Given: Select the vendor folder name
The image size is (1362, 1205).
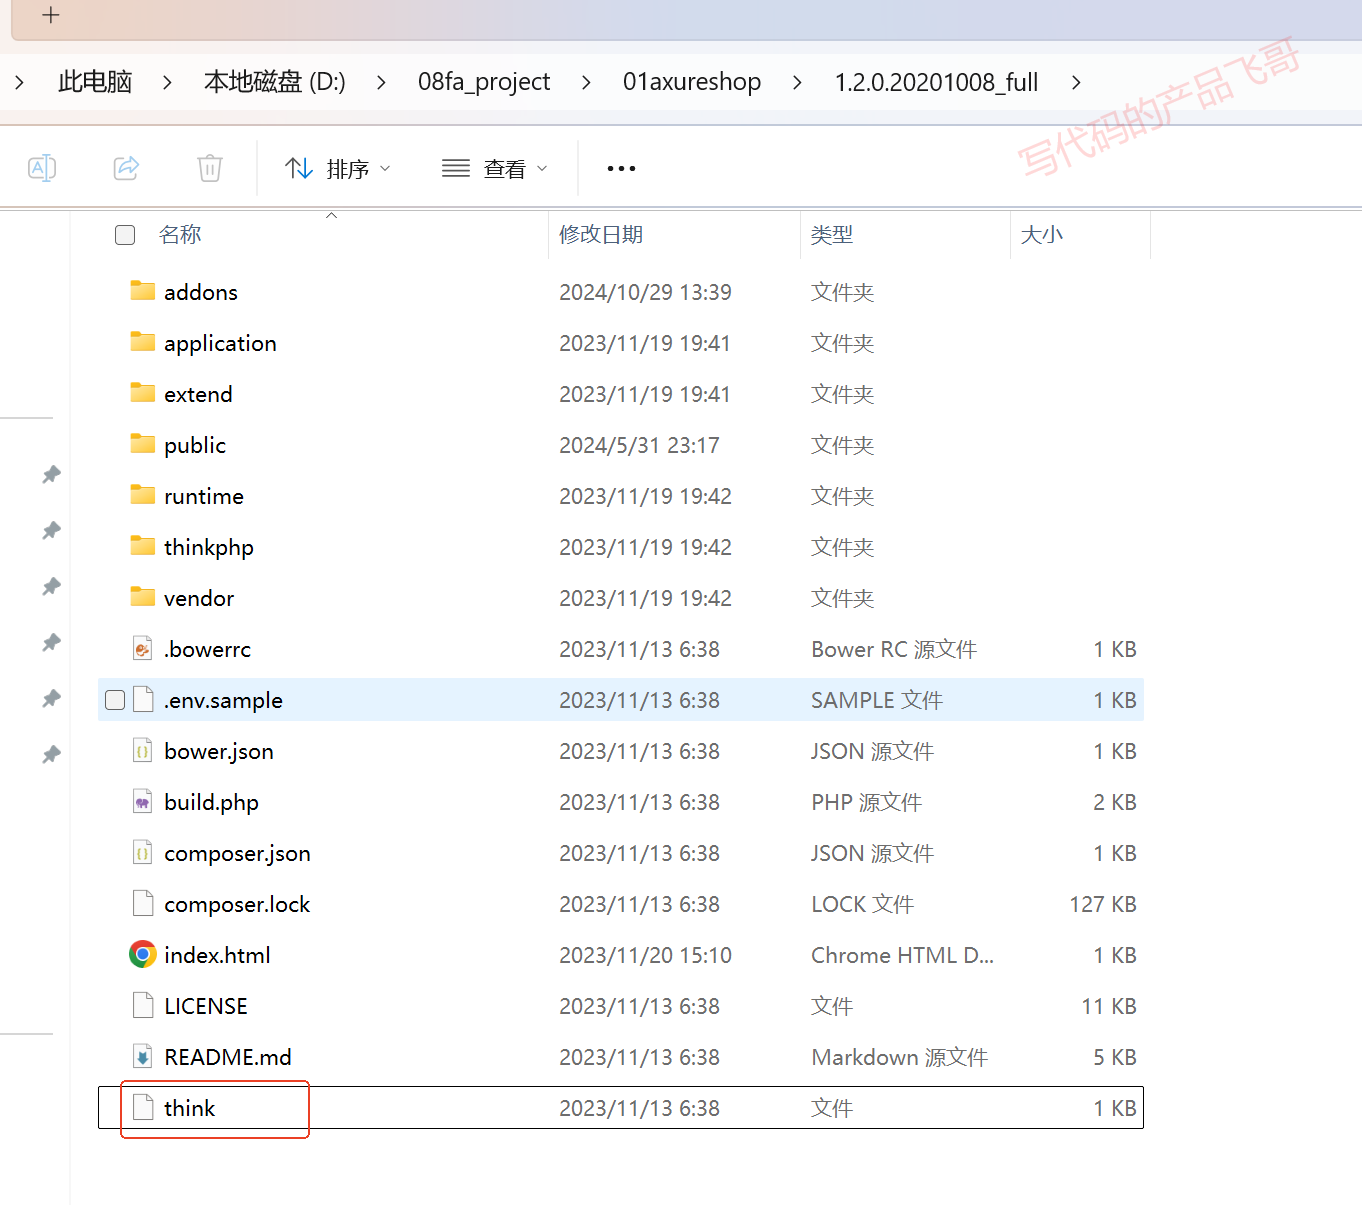Looking at the screenshot, I should 199,598.
